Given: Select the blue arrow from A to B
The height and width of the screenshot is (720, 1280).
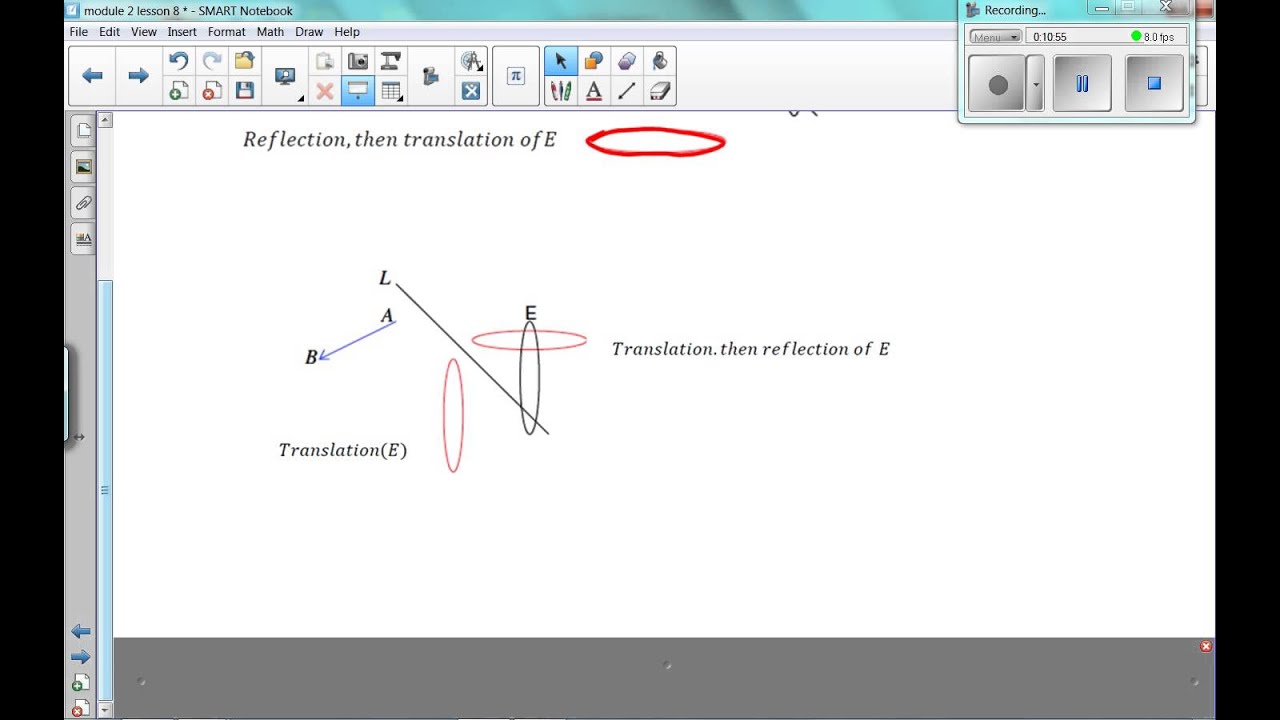Looking at the screenshot, I should 355,341.
